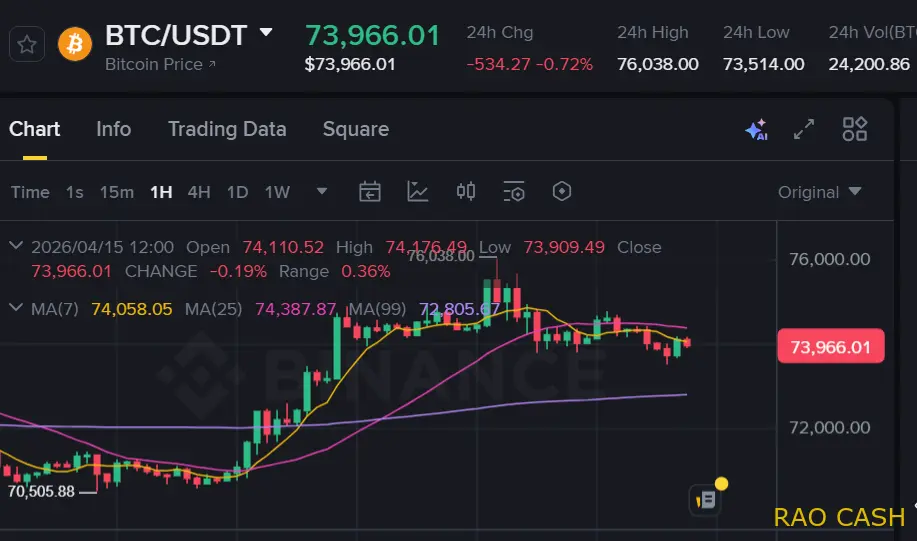Click the 72,000.00 price axis label
The width and height of the screenshot is (917, 541).
click(829, 428)
